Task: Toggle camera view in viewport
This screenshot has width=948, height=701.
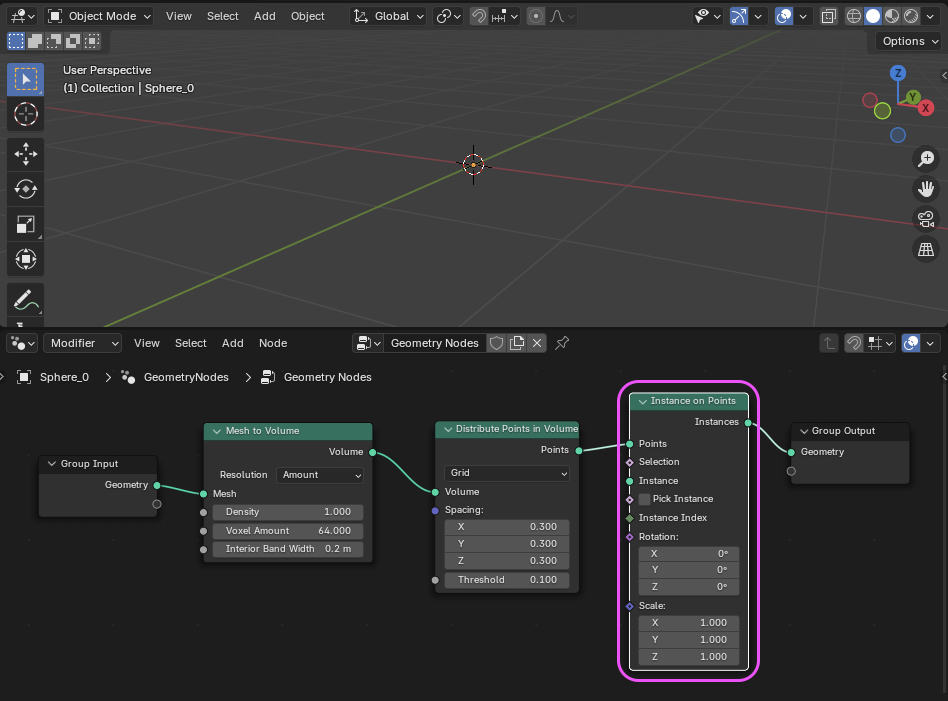Action: (x=926, y=219)
